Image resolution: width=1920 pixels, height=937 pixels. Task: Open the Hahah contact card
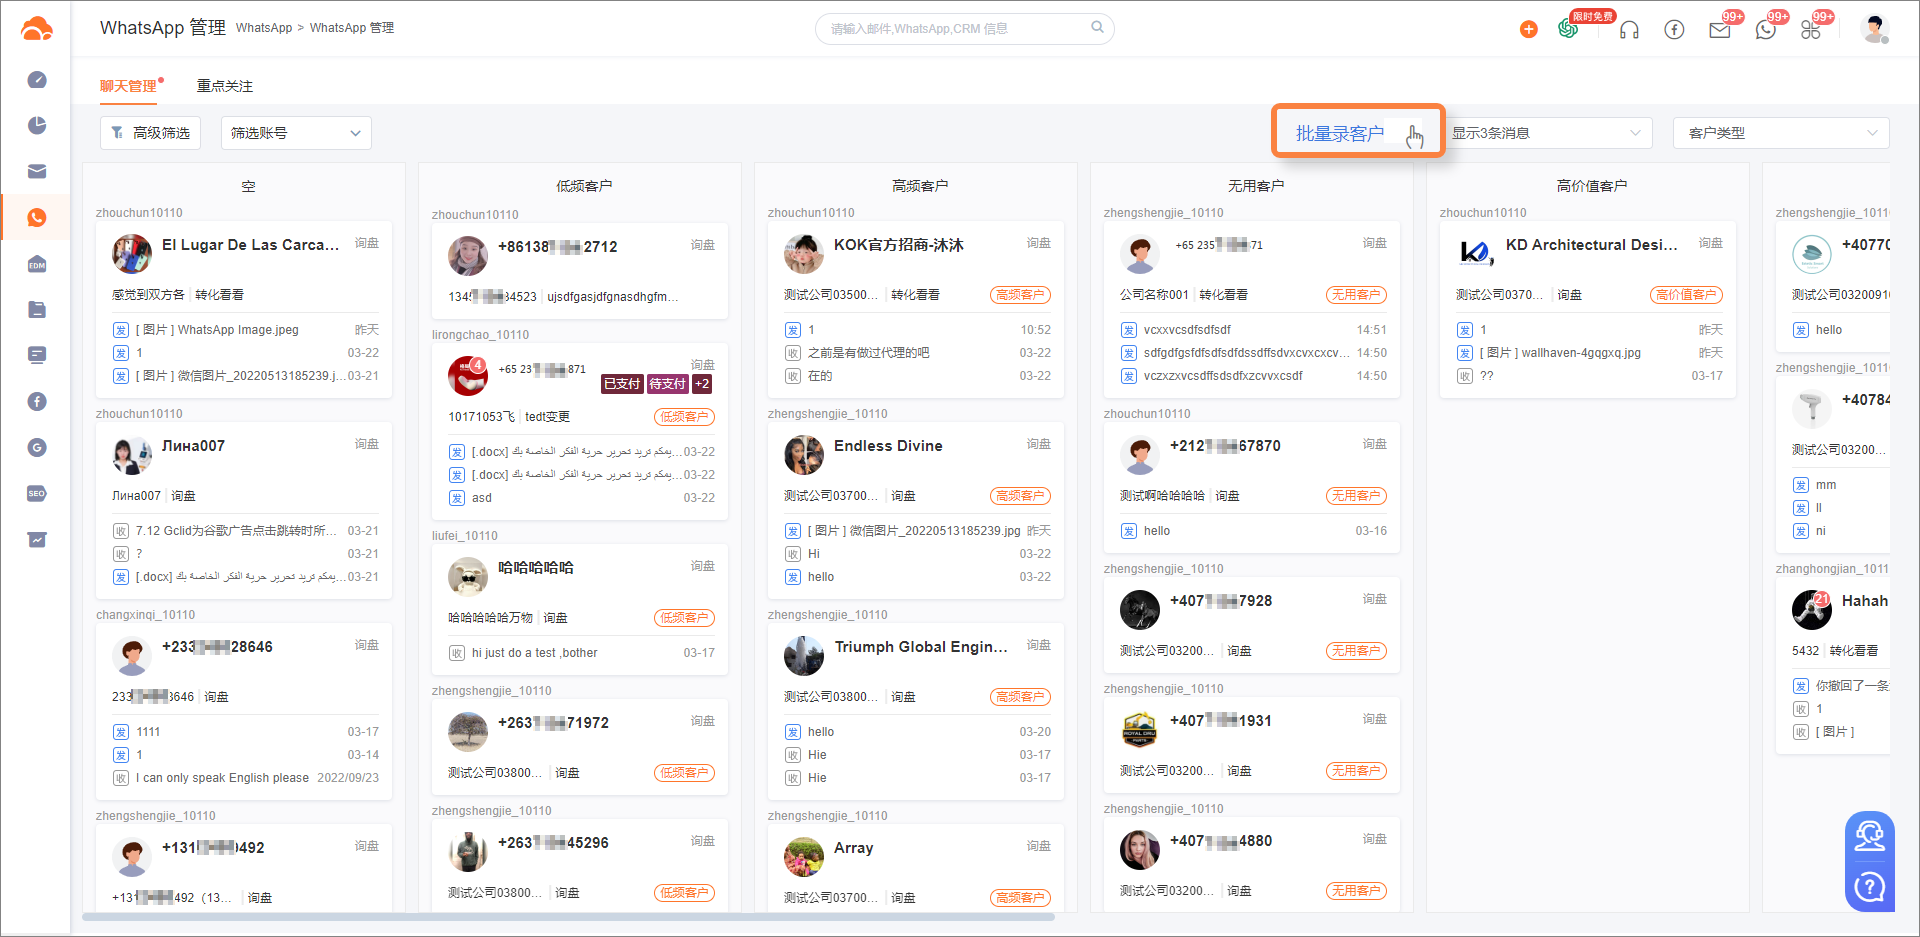tap(1833, 667)
